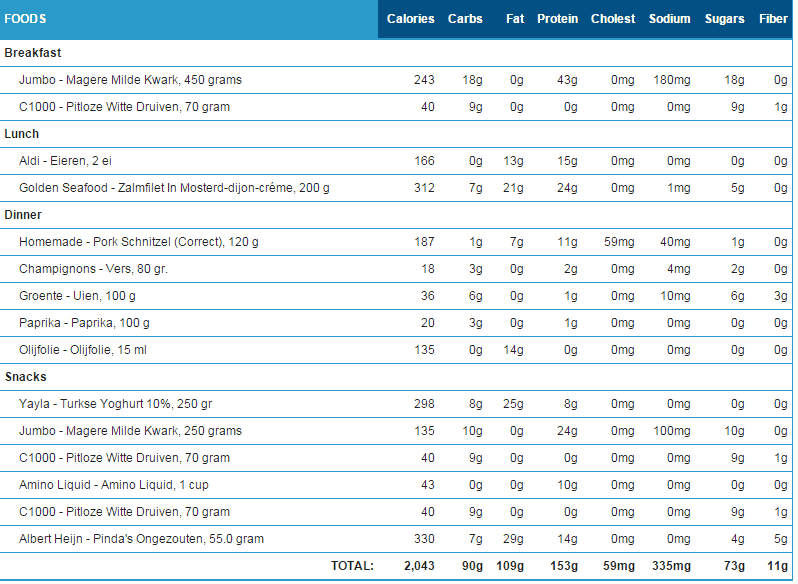Image resolution: width=798 pixels, height=584 pixels.
Task: Click the Snacks meal heading
Action: click(x=26, y=377)
